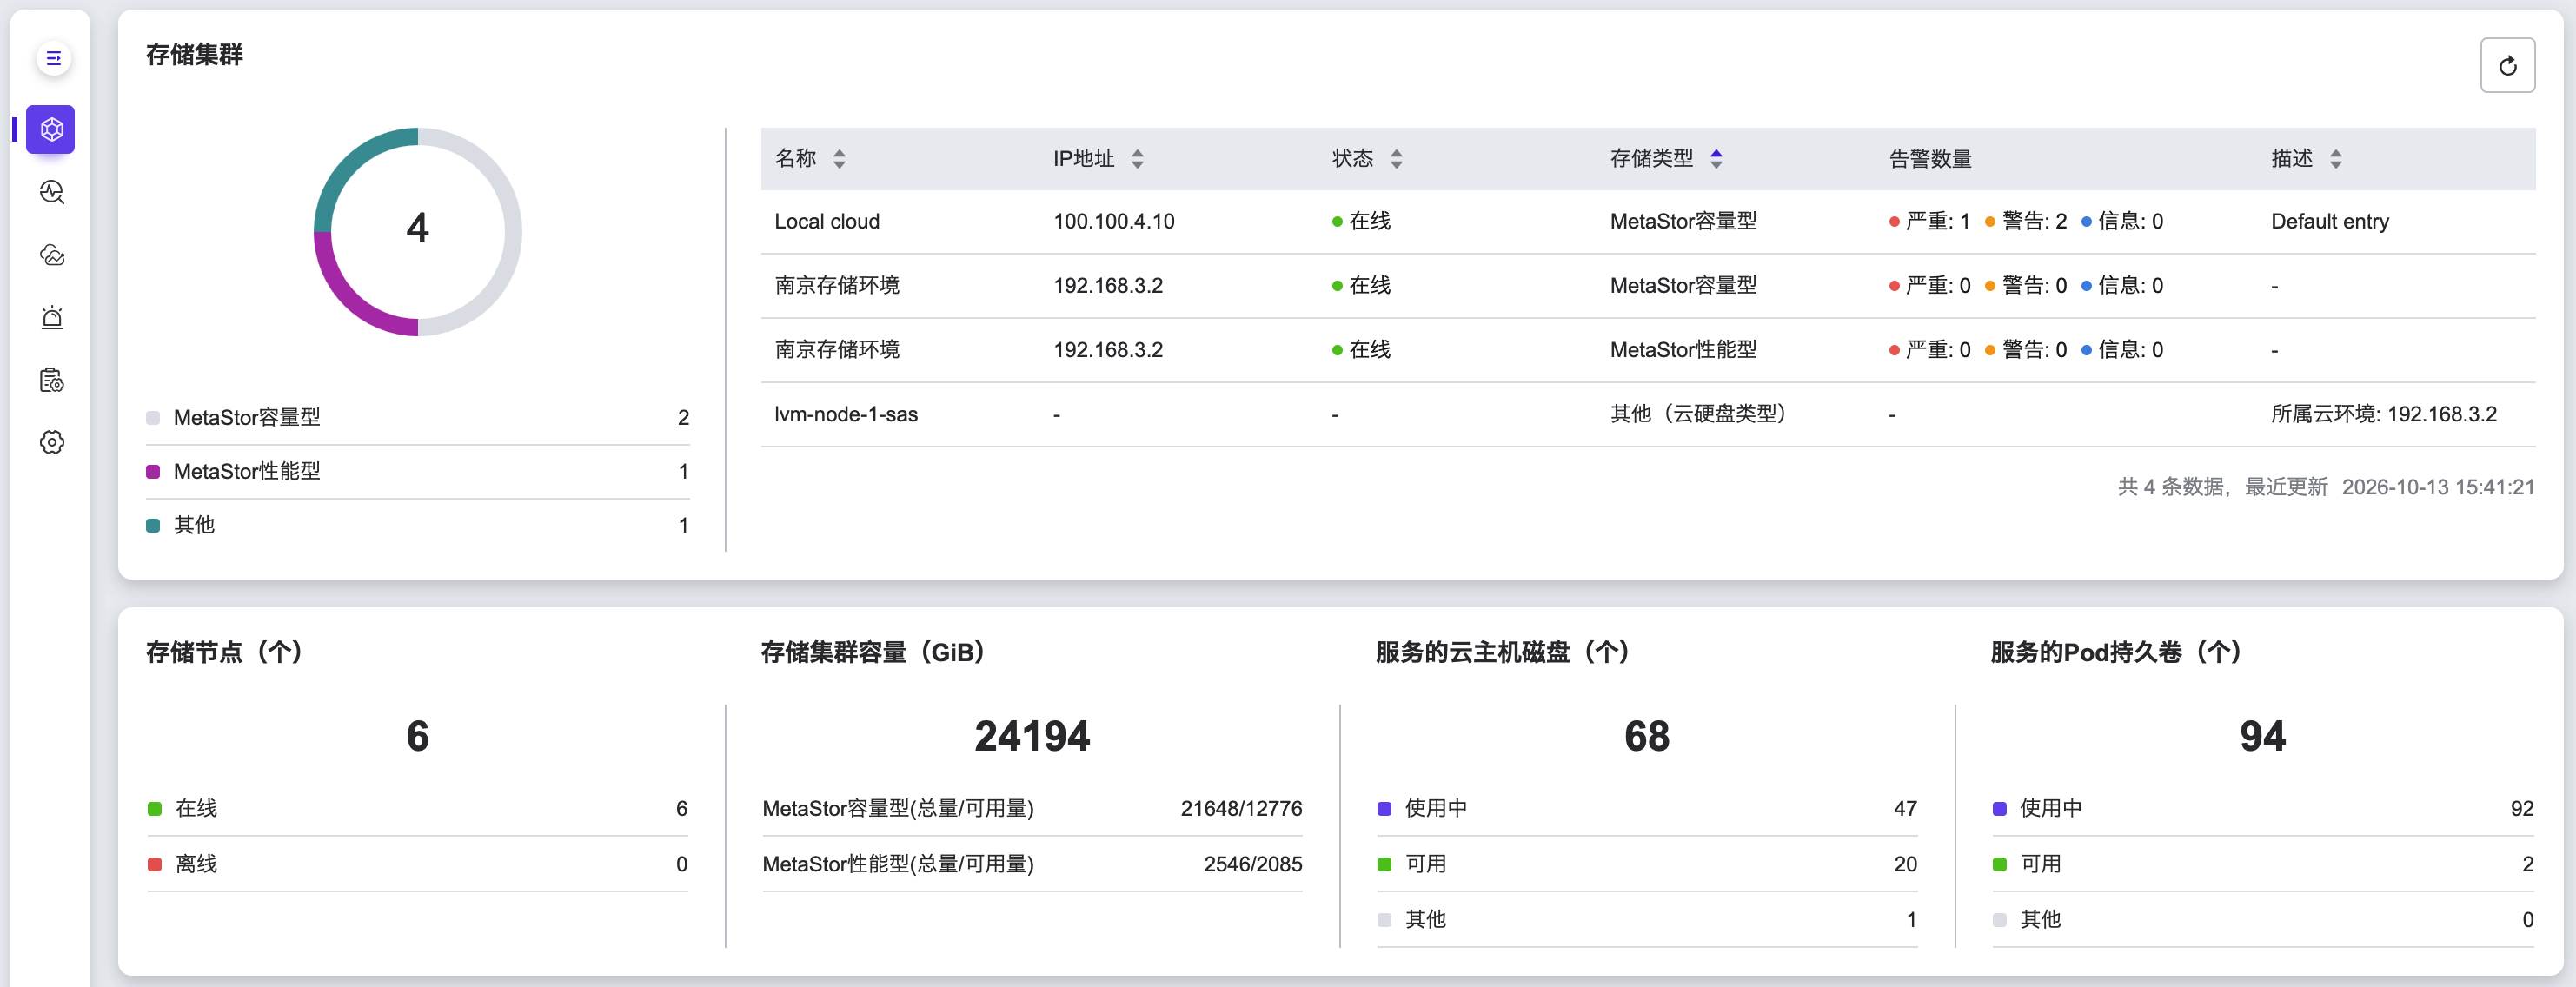Open the monitoring magnifier chart icon
Image resolution: width=2576 pixels, height=987 pixels.
click(x=52, y=192)
